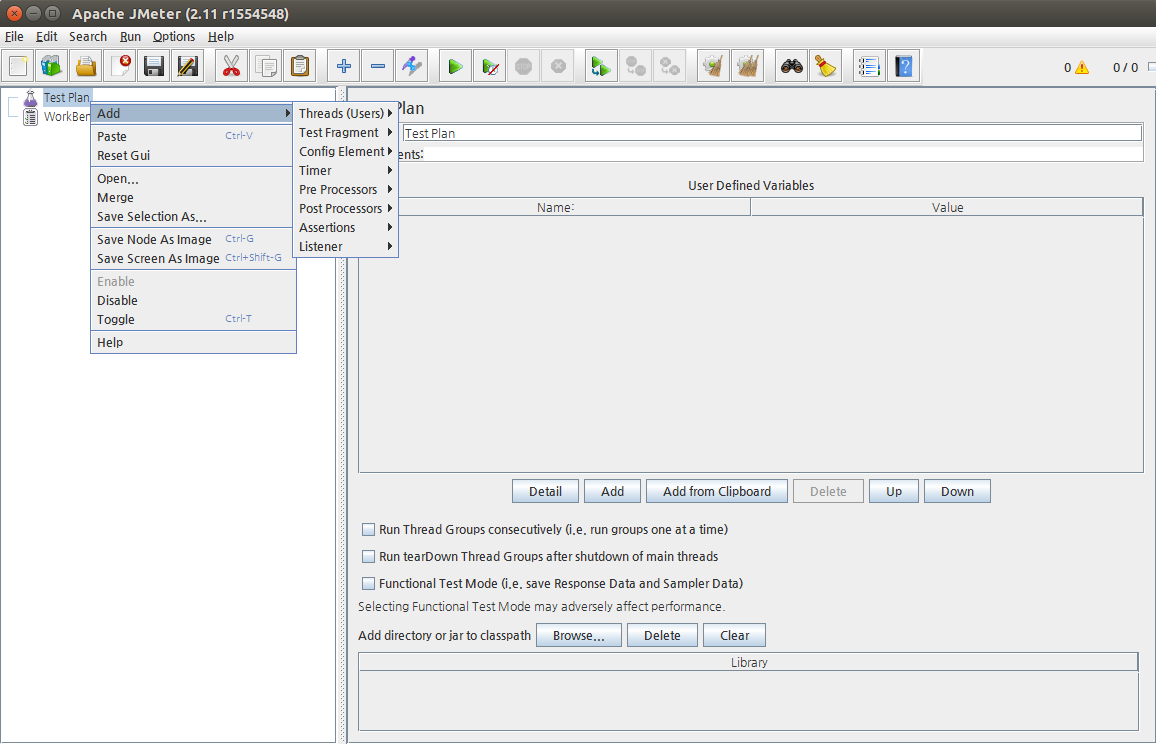
Task: Click the Search binoculars icon
Action: [792, 66]
